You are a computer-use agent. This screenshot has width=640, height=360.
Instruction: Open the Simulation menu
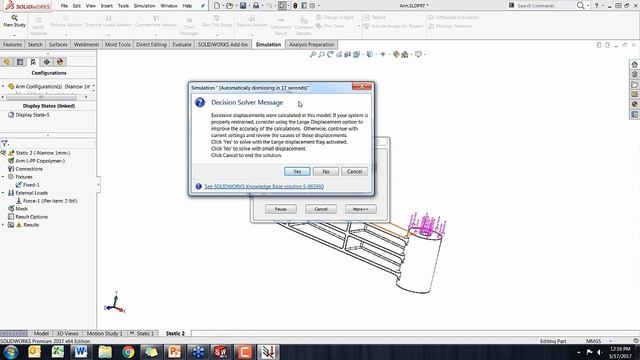click(x=144, y=6)
